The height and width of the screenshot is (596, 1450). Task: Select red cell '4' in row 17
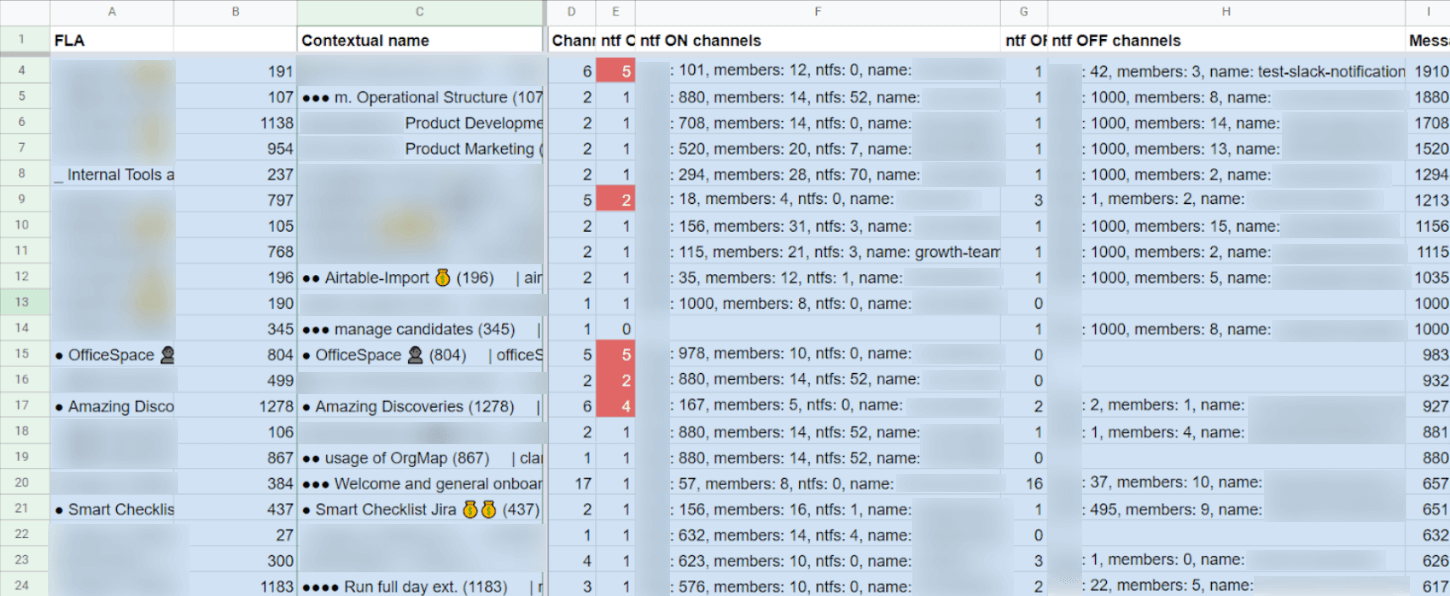(x=615, y=407)
